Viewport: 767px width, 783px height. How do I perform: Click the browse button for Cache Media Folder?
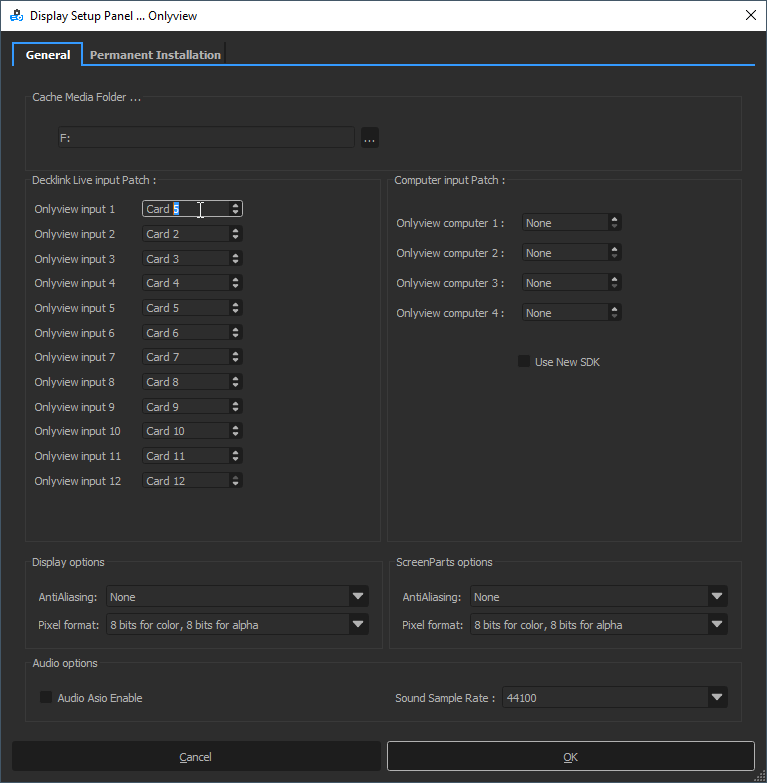(370, 138)
